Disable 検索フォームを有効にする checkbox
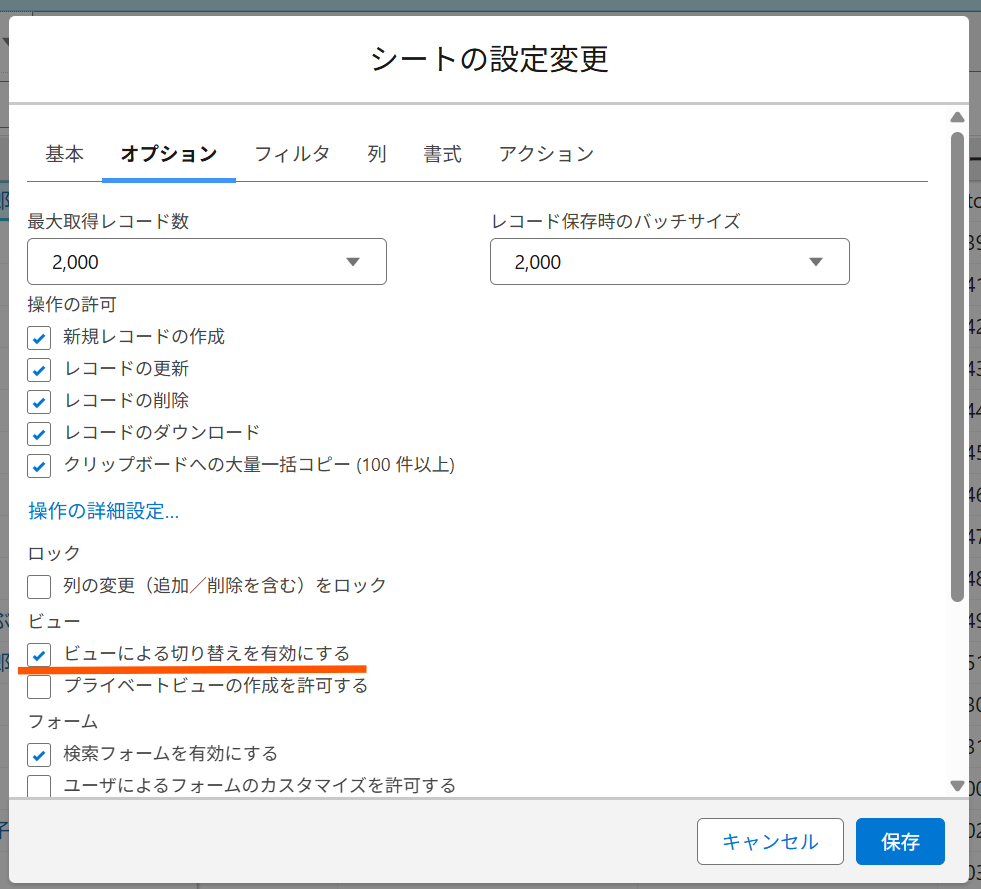 pyautogui.click(x=39, y=754)
